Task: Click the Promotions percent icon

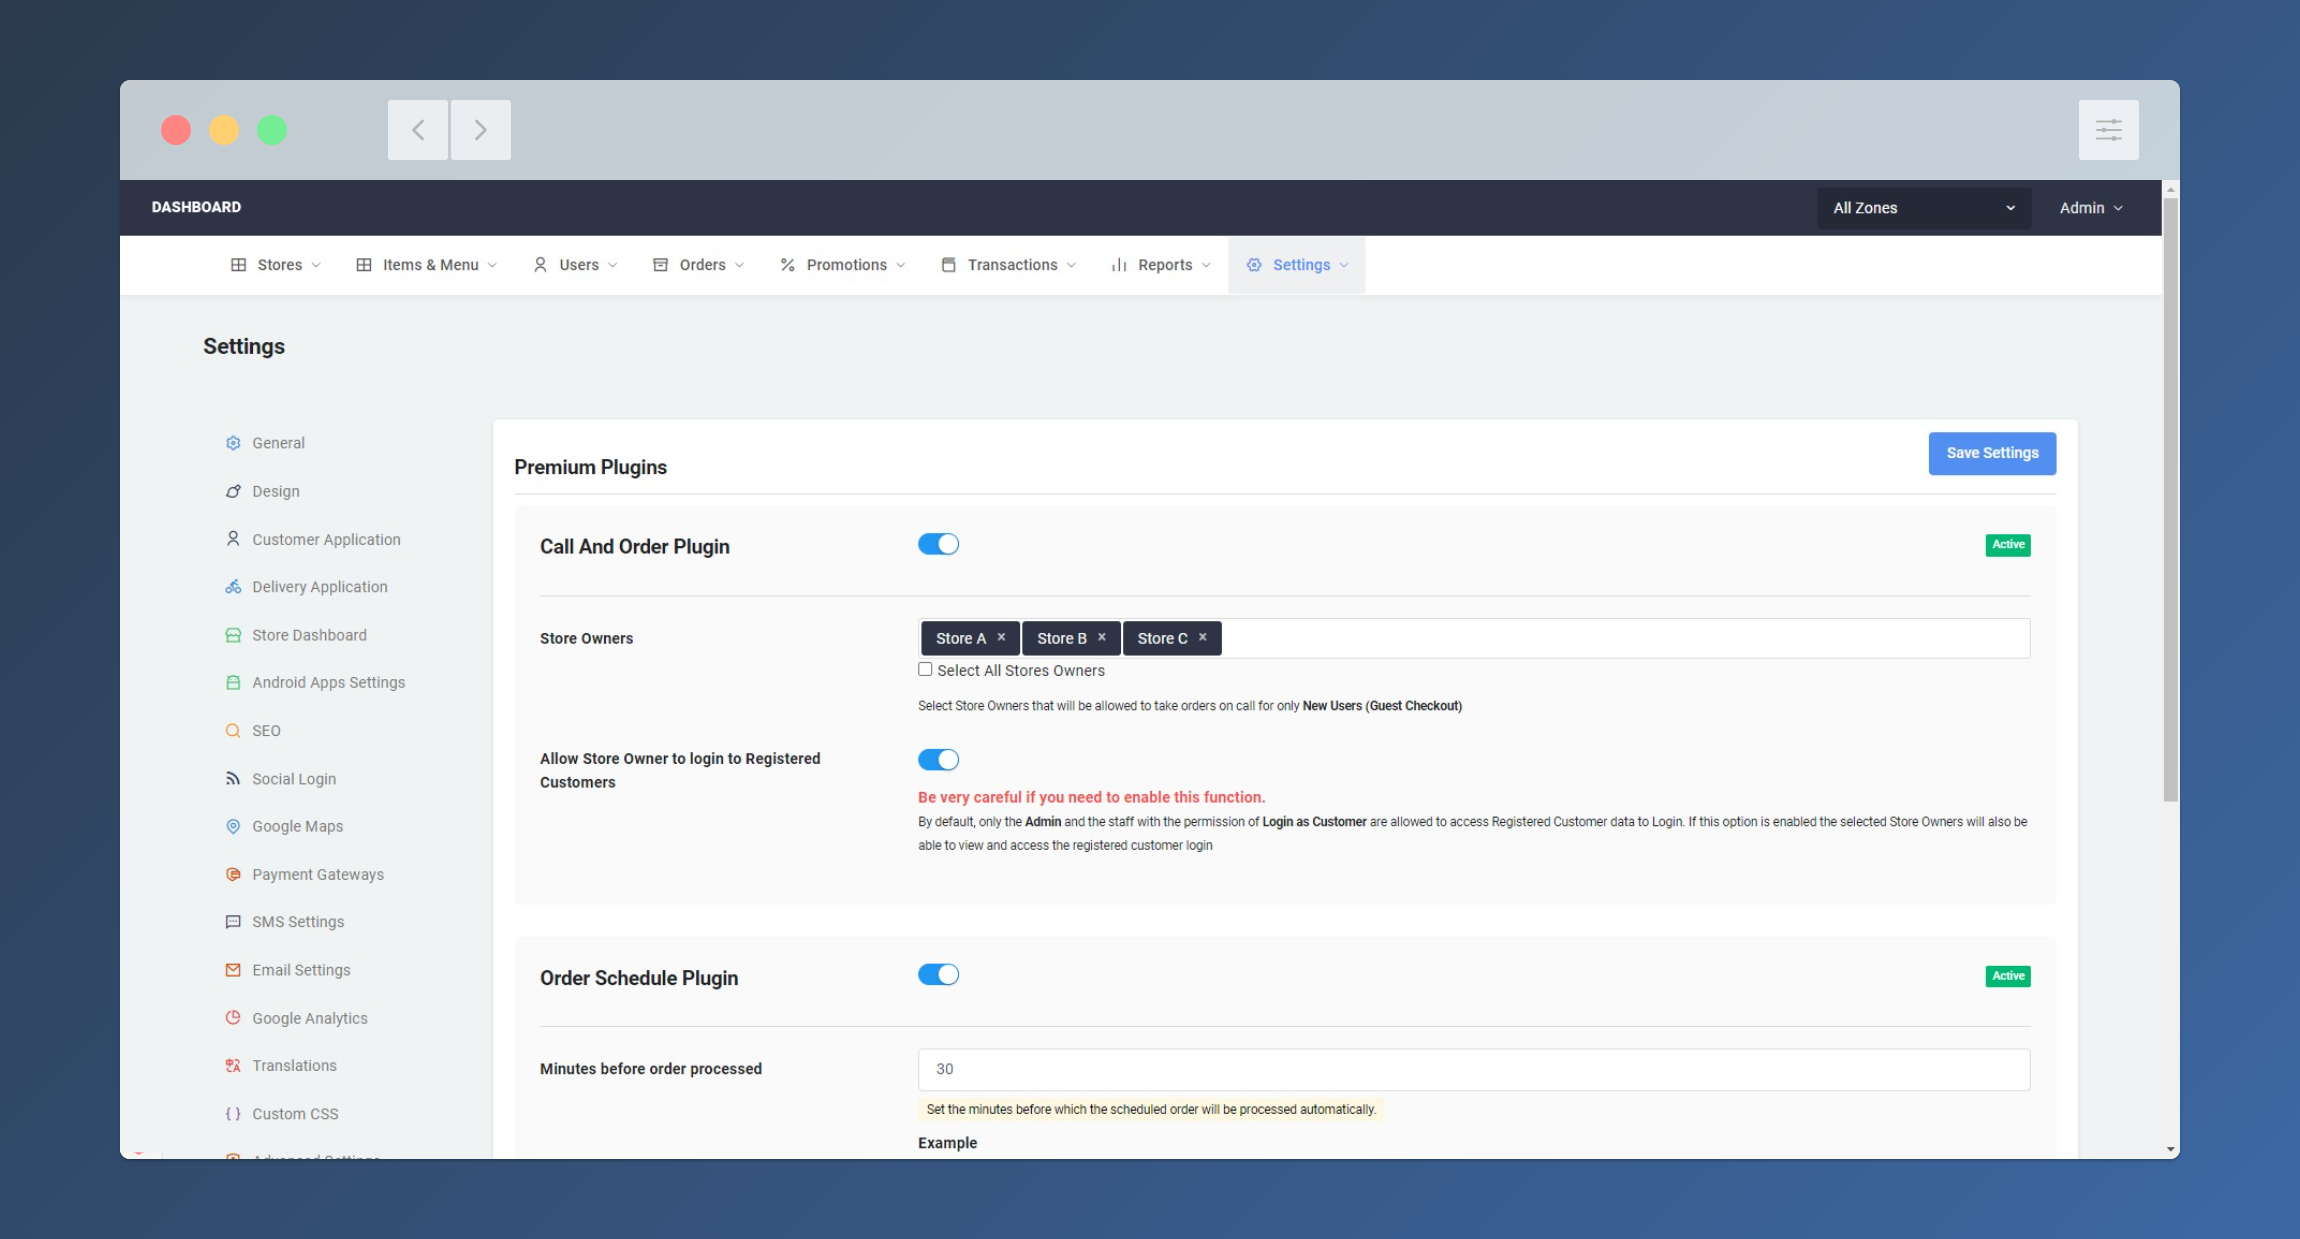Action: click(788, 265)
